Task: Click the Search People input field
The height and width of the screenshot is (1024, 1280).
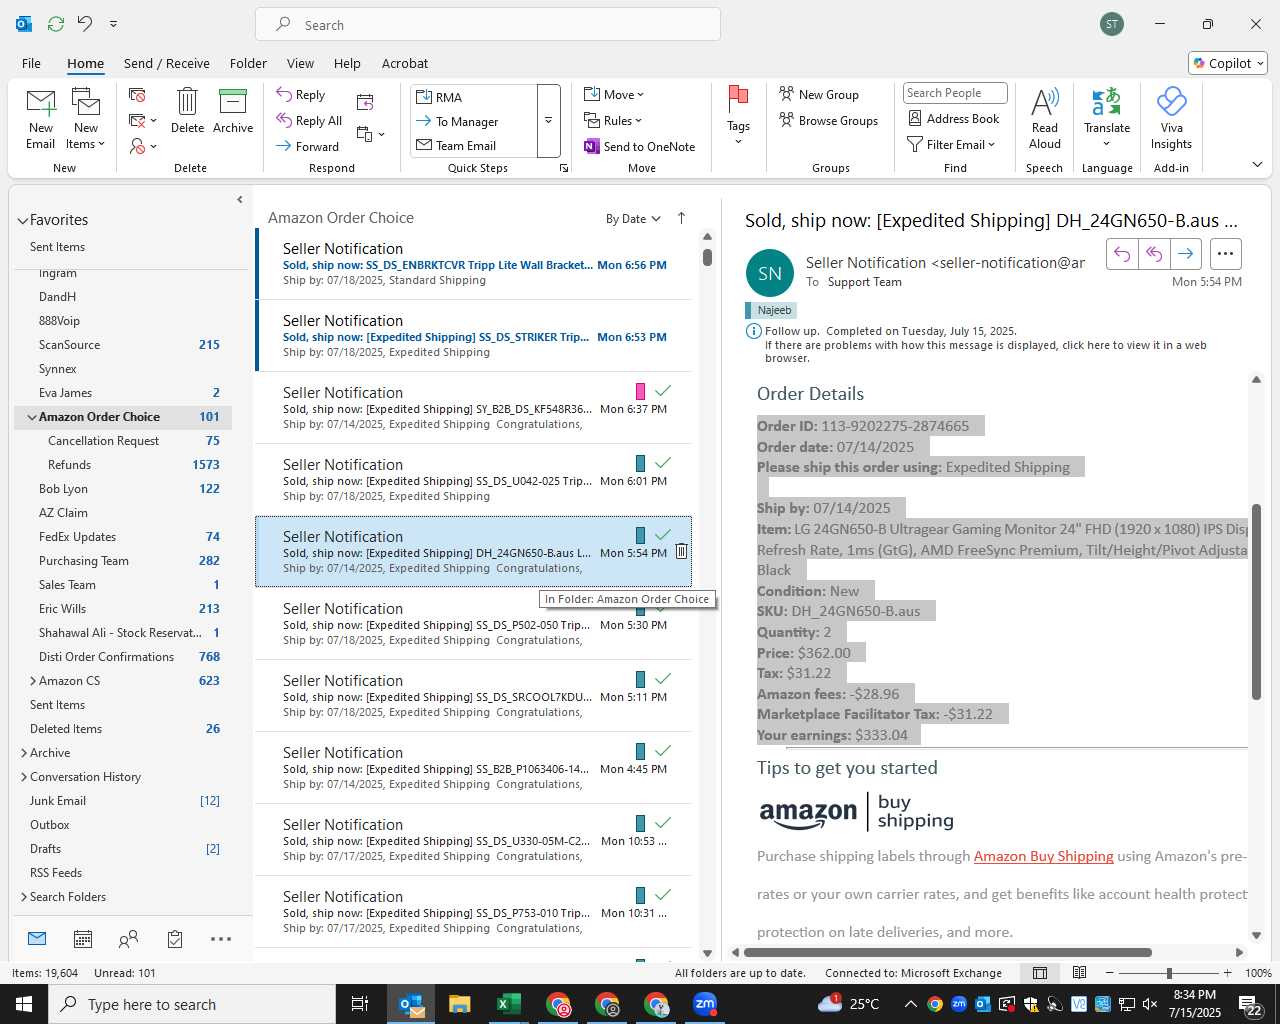Action: tap(955, 93)
